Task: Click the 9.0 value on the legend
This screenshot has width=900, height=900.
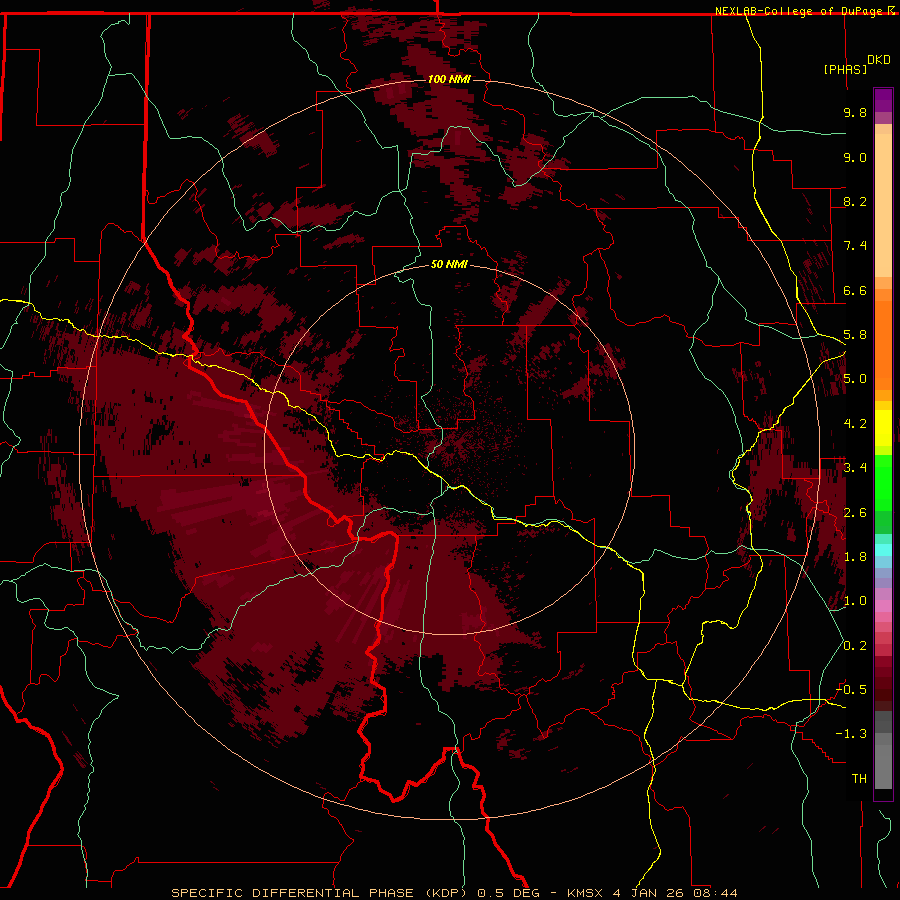Action: pyautogui.click(x=855, y=157)
